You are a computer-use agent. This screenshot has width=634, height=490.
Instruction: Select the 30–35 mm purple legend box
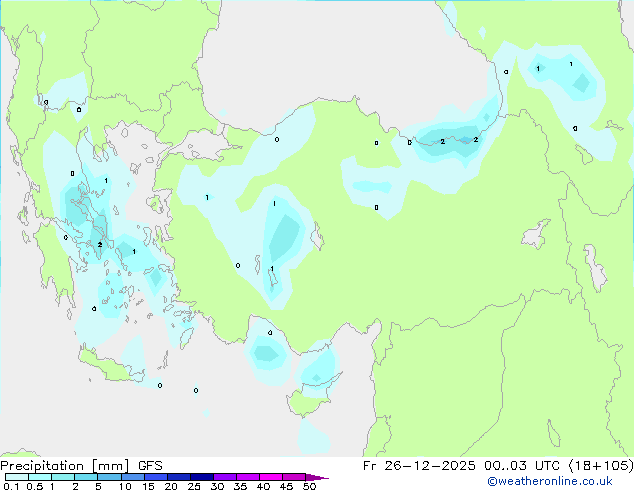225,477
